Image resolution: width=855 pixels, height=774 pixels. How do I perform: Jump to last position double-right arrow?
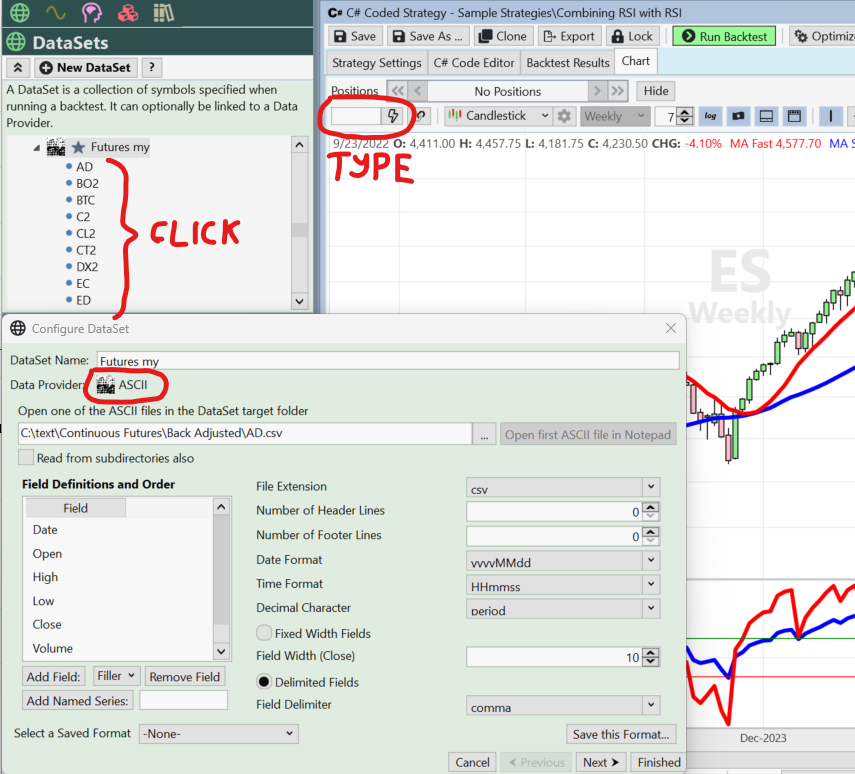[618, 91]
